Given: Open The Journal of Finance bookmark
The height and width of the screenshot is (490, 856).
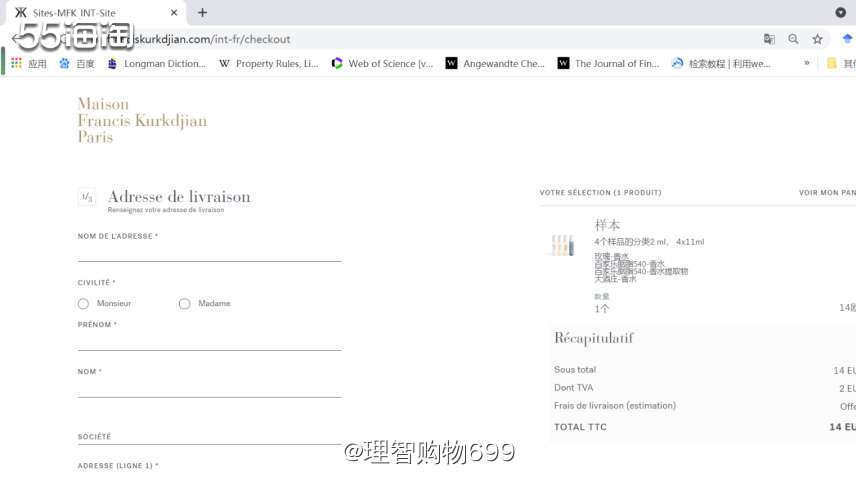Looking at the screenshot, I should (608, 63).
